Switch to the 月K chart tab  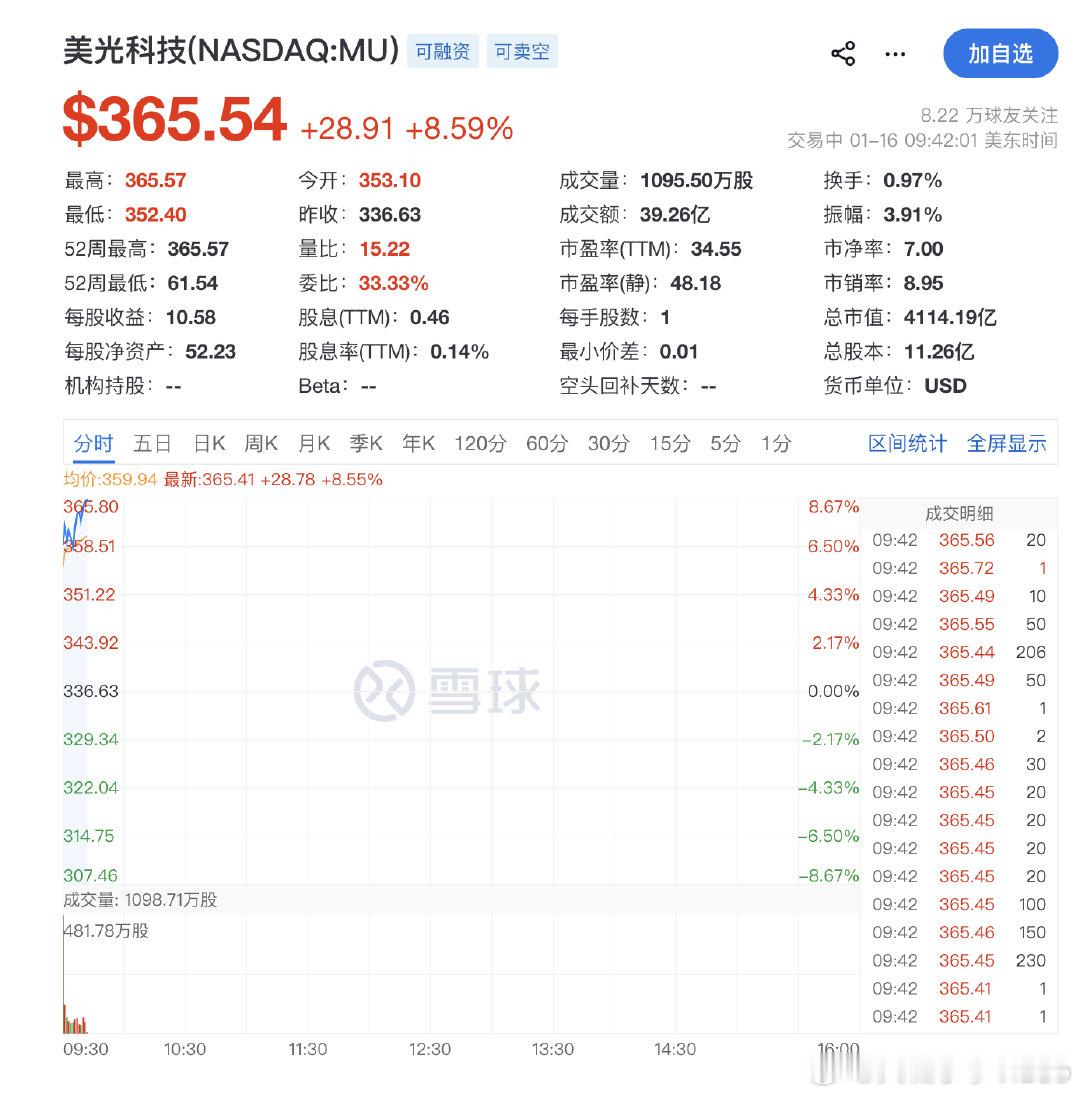point(313,443)
